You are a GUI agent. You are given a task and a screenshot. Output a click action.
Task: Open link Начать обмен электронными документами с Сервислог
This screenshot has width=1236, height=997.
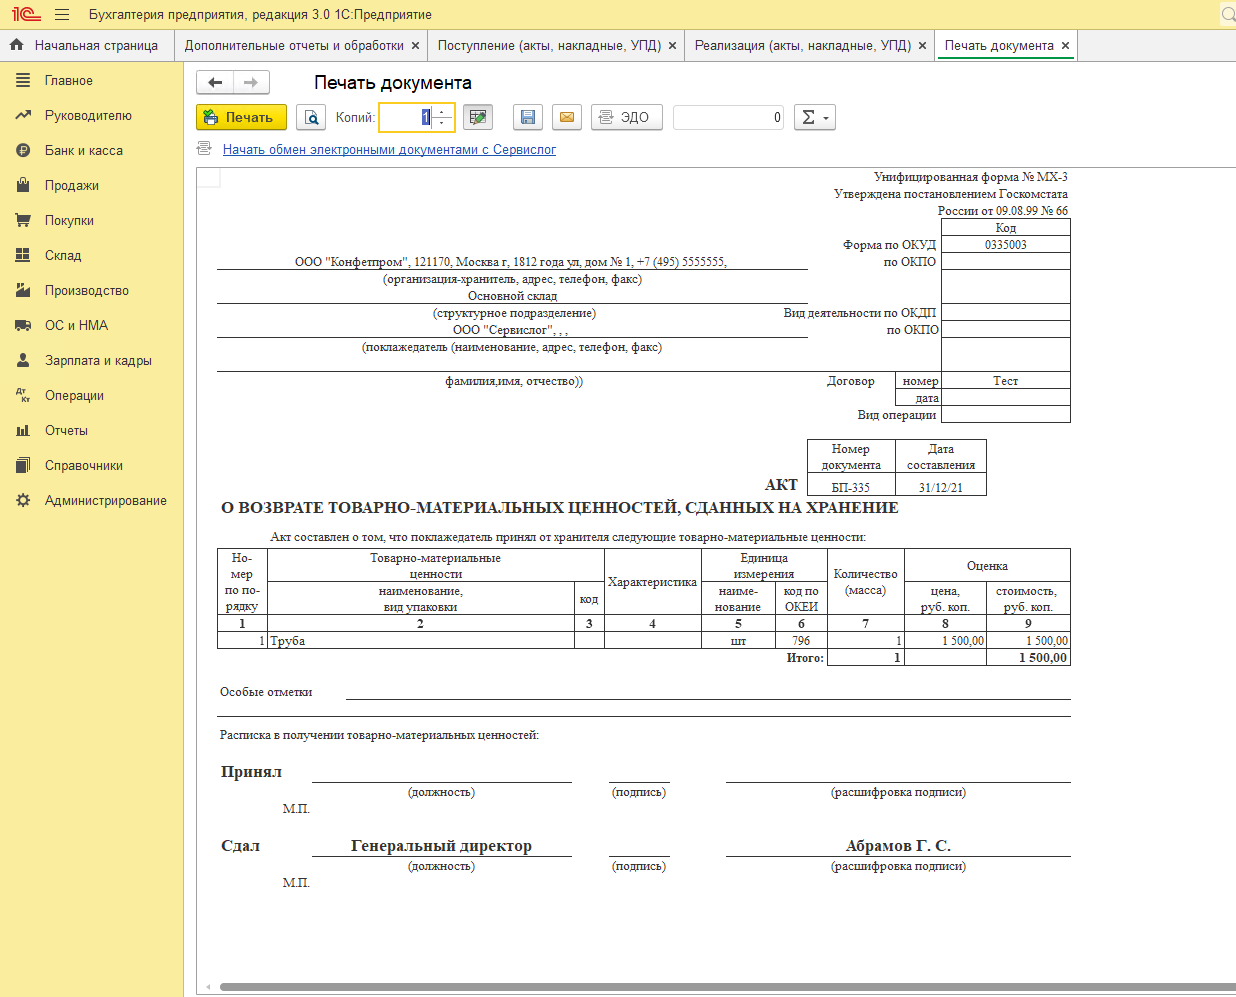(x=389, y=149)
